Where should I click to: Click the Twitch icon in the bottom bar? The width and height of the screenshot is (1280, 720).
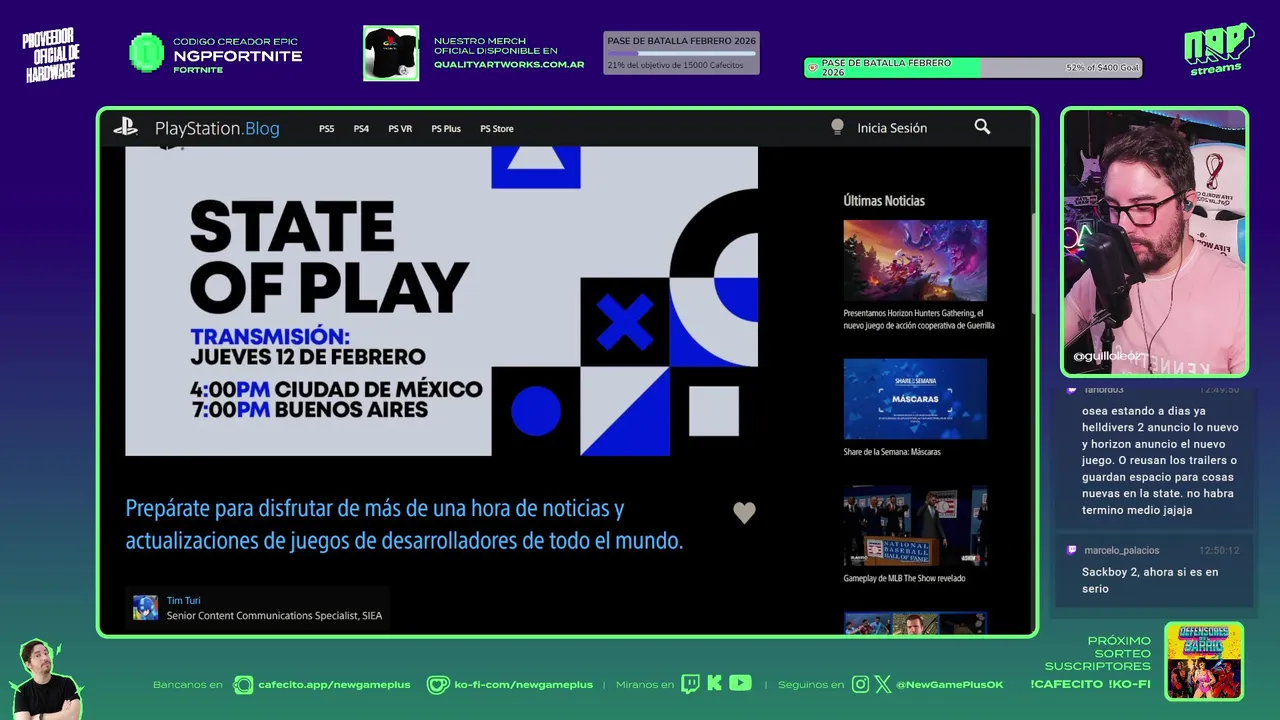coord(690,684)
